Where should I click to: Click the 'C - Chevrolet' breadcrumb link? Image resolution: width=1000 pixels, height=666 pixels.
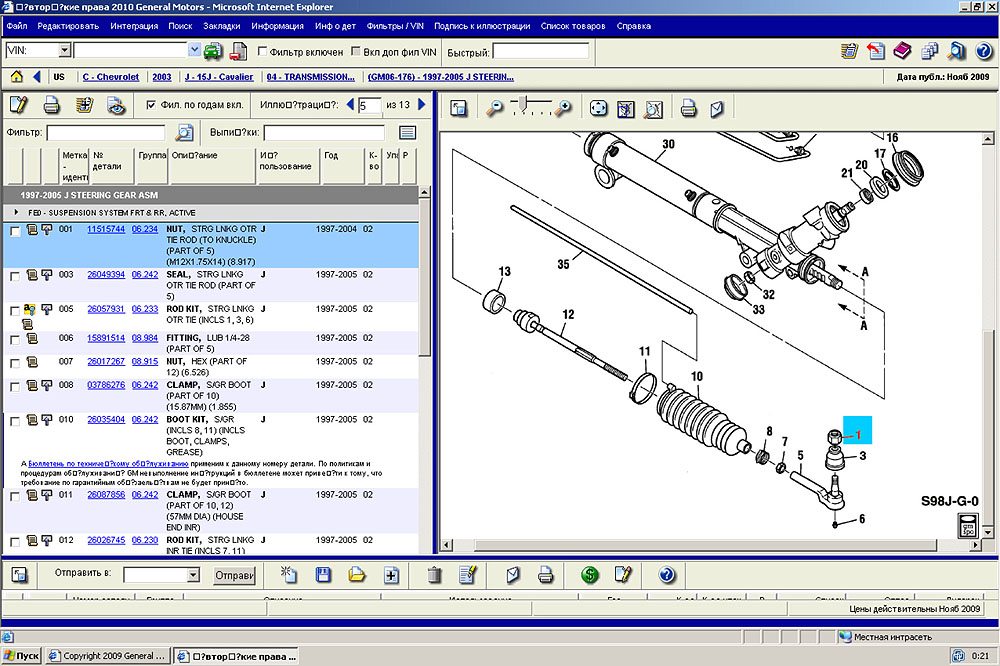(111, 77)
